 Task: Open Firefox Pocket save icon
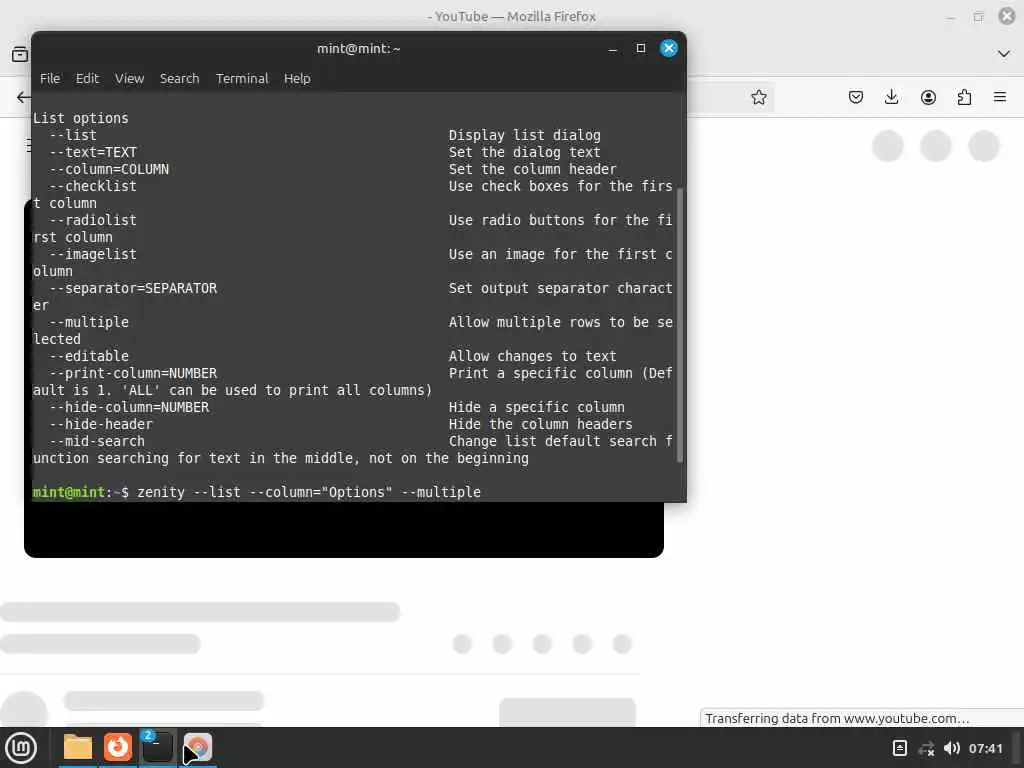(x=856, y=97)
